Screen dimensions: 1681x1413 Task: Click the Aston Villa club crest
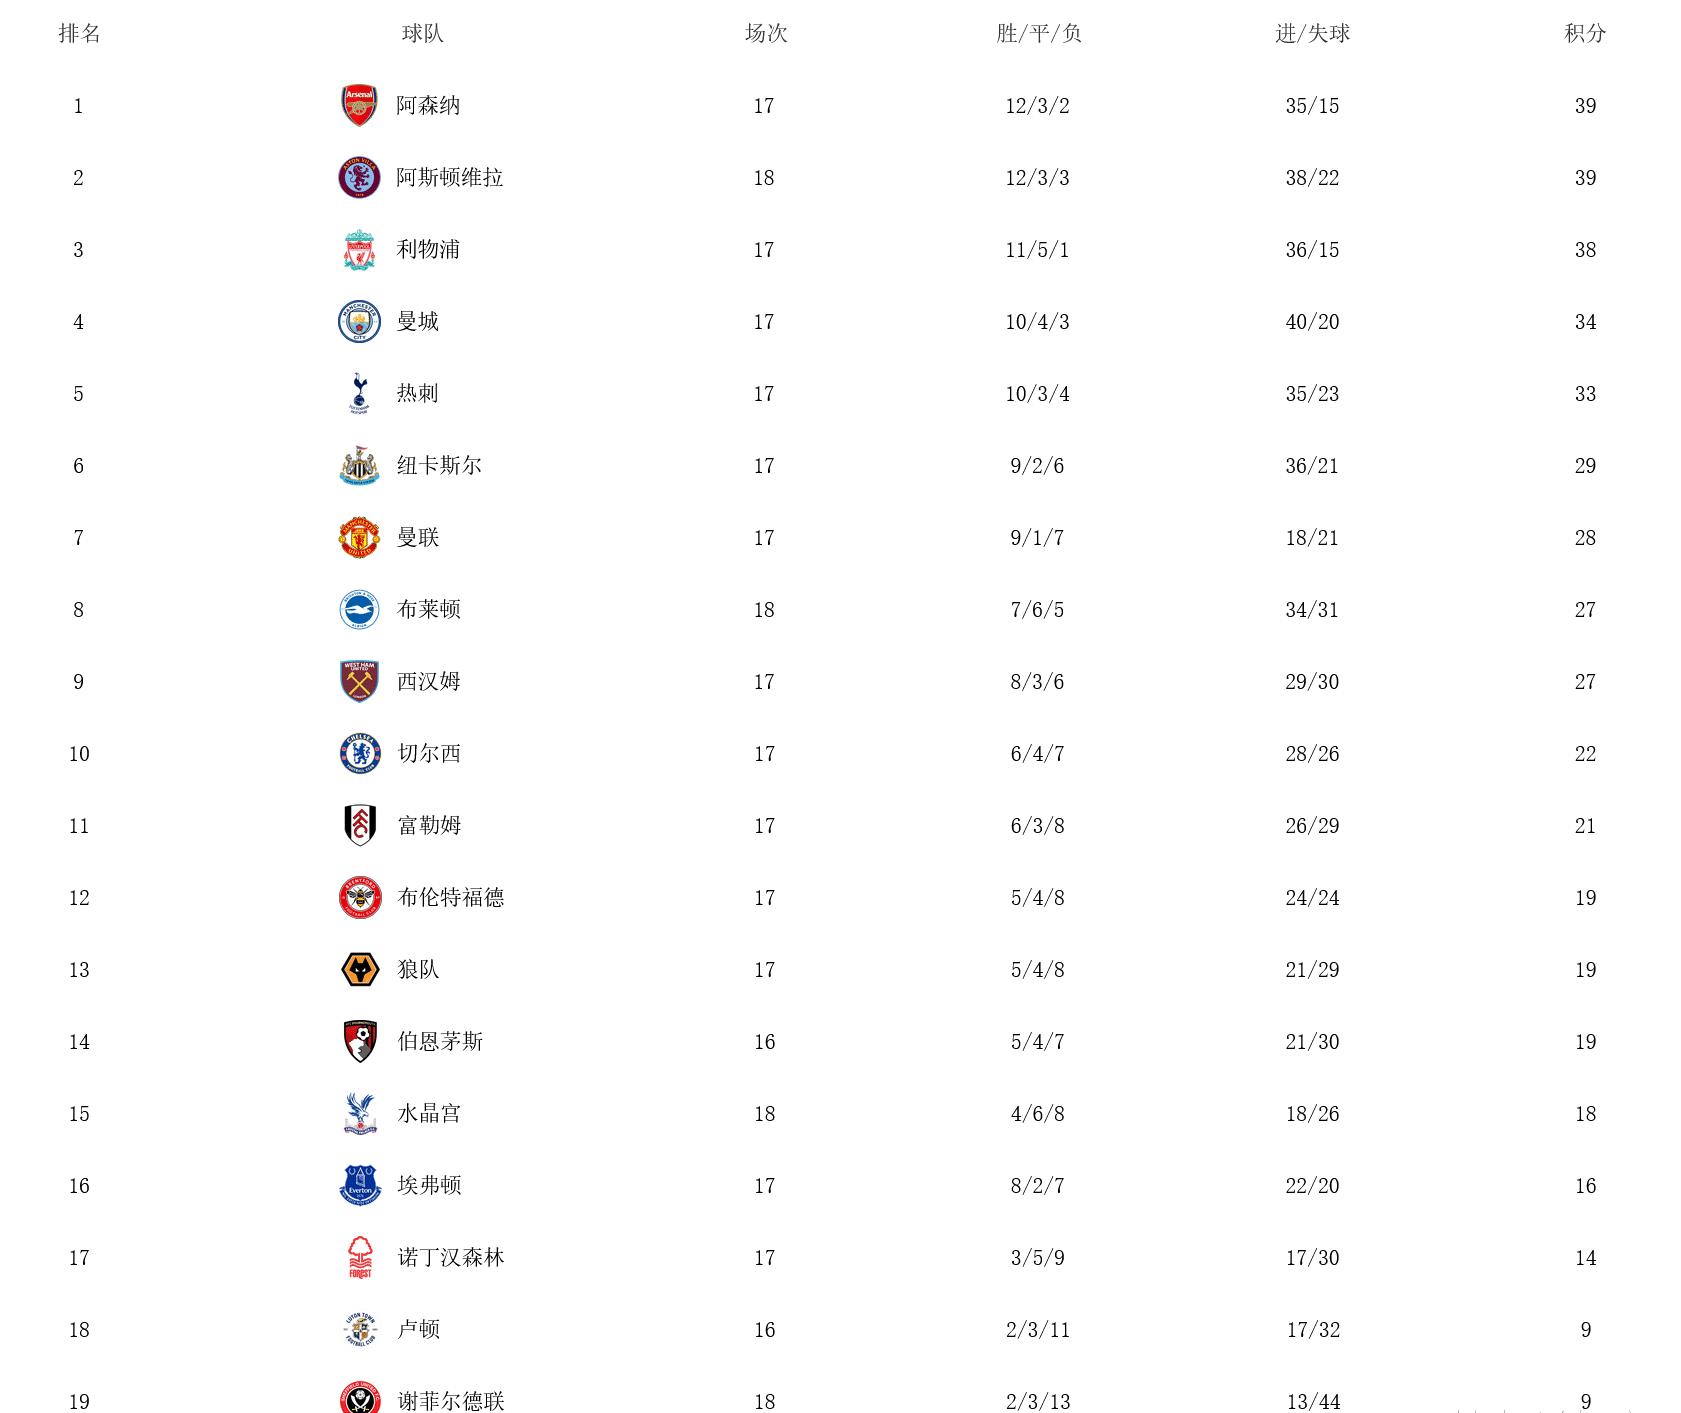tap(359, 177)
